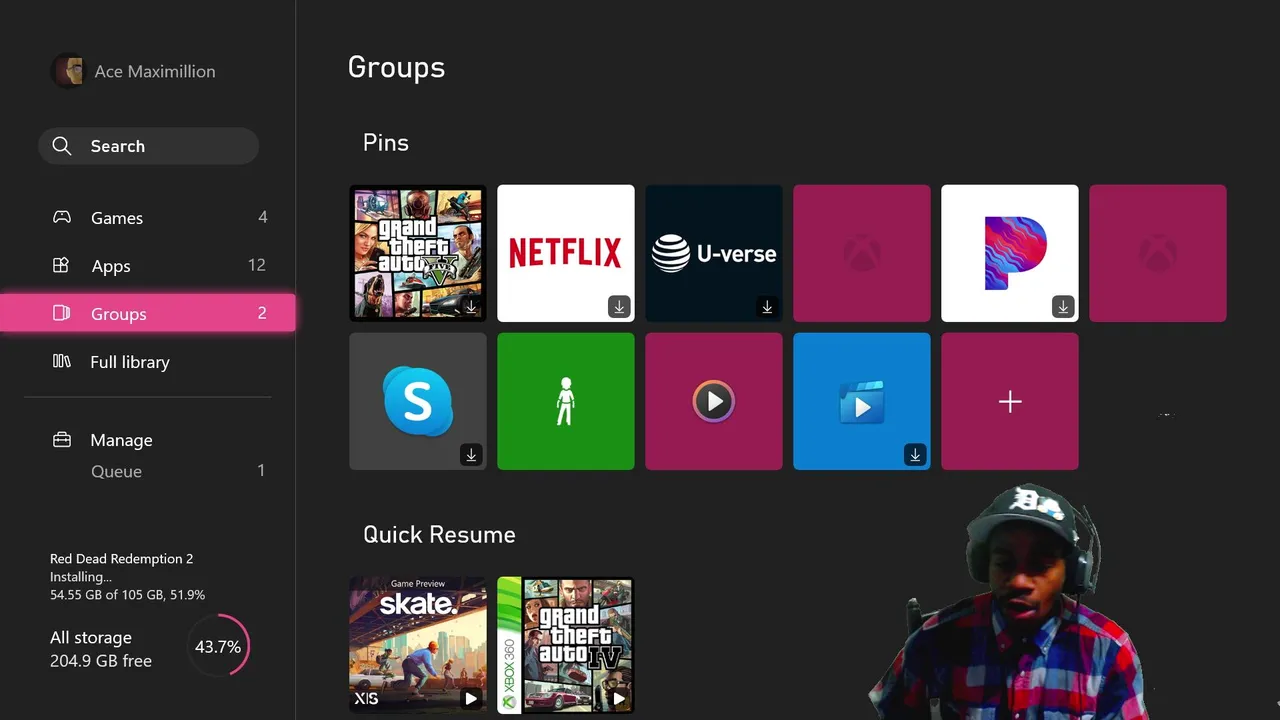
Task: Click the Manage toolbox icon
Action: (62, 440)
